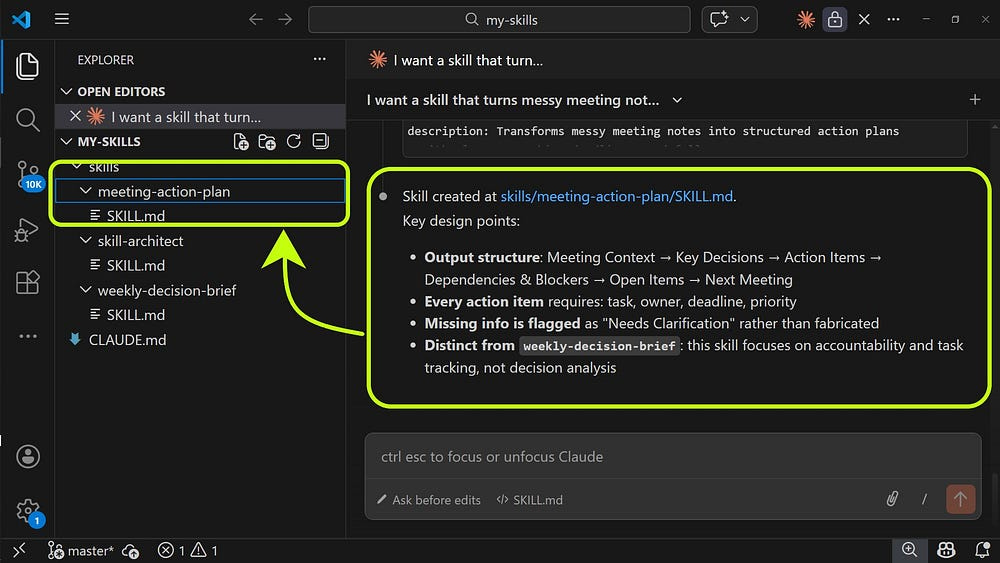Screen dimensions: 1000x563
Task: Open Source Control view with 10K badge
Action: (28, 175)
